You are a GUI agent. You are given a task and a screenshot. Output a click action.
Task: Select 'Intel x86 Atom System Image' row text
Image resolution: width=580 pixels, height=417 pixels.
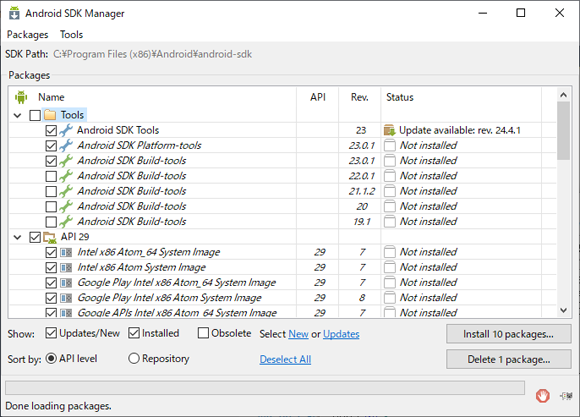(141, 267)
